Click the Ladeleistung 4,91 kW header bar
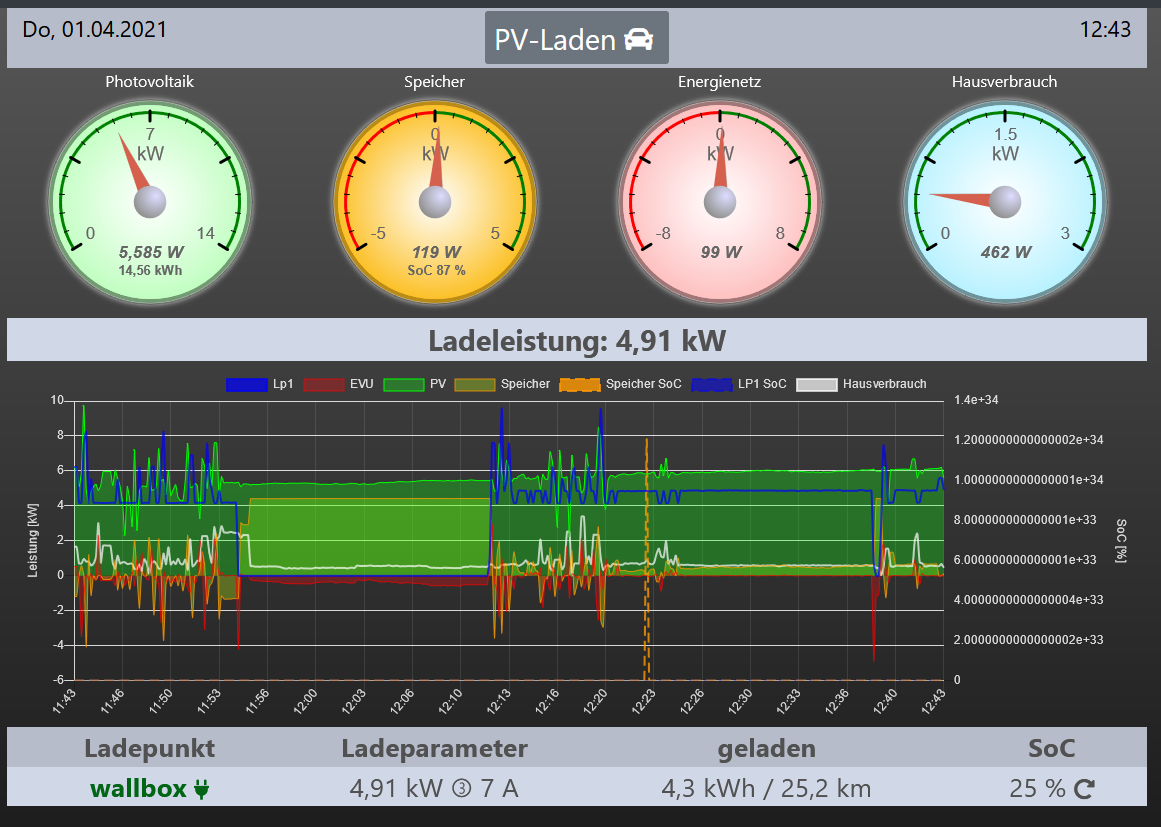 click(x=576, y=341)
